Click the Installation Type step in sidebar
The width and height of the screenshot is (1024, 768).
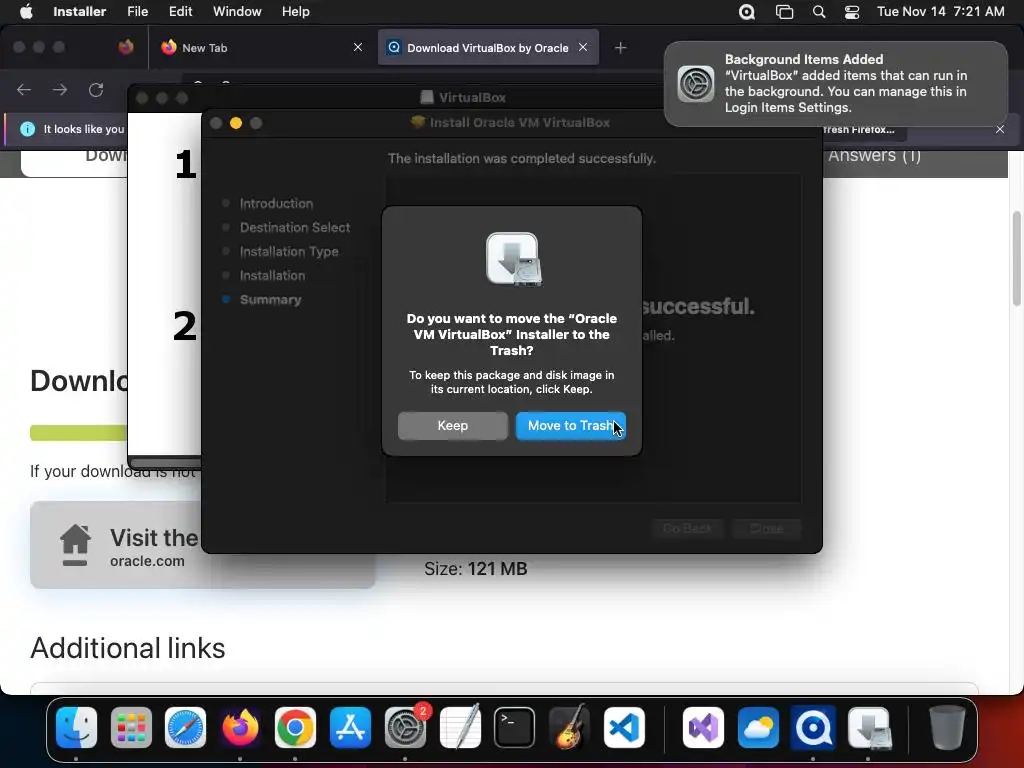289,251
